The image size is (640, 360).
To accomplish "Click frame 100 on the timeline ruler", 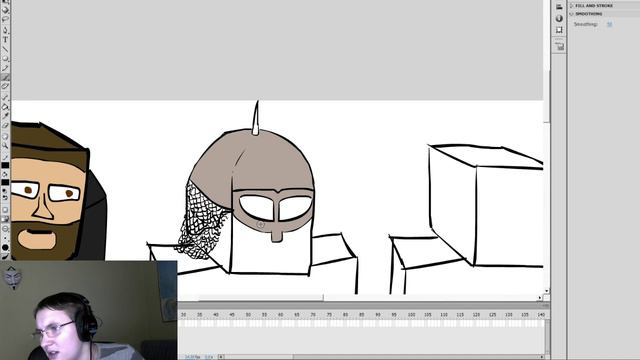I will (411, 315).
